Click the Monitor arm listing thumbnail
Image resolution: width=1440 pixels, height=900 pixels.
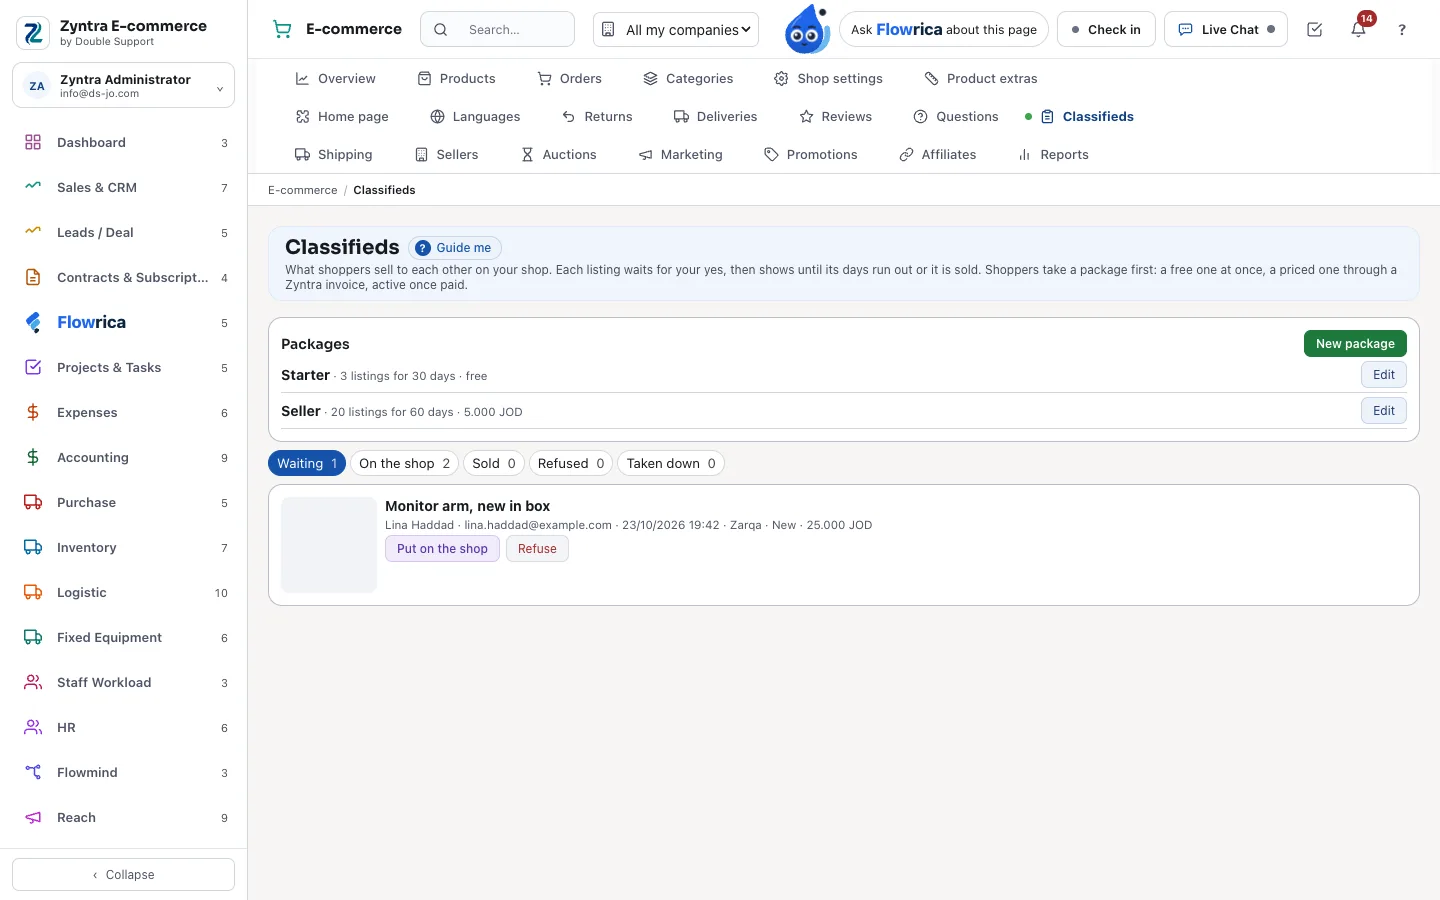[x=329, y=545]
